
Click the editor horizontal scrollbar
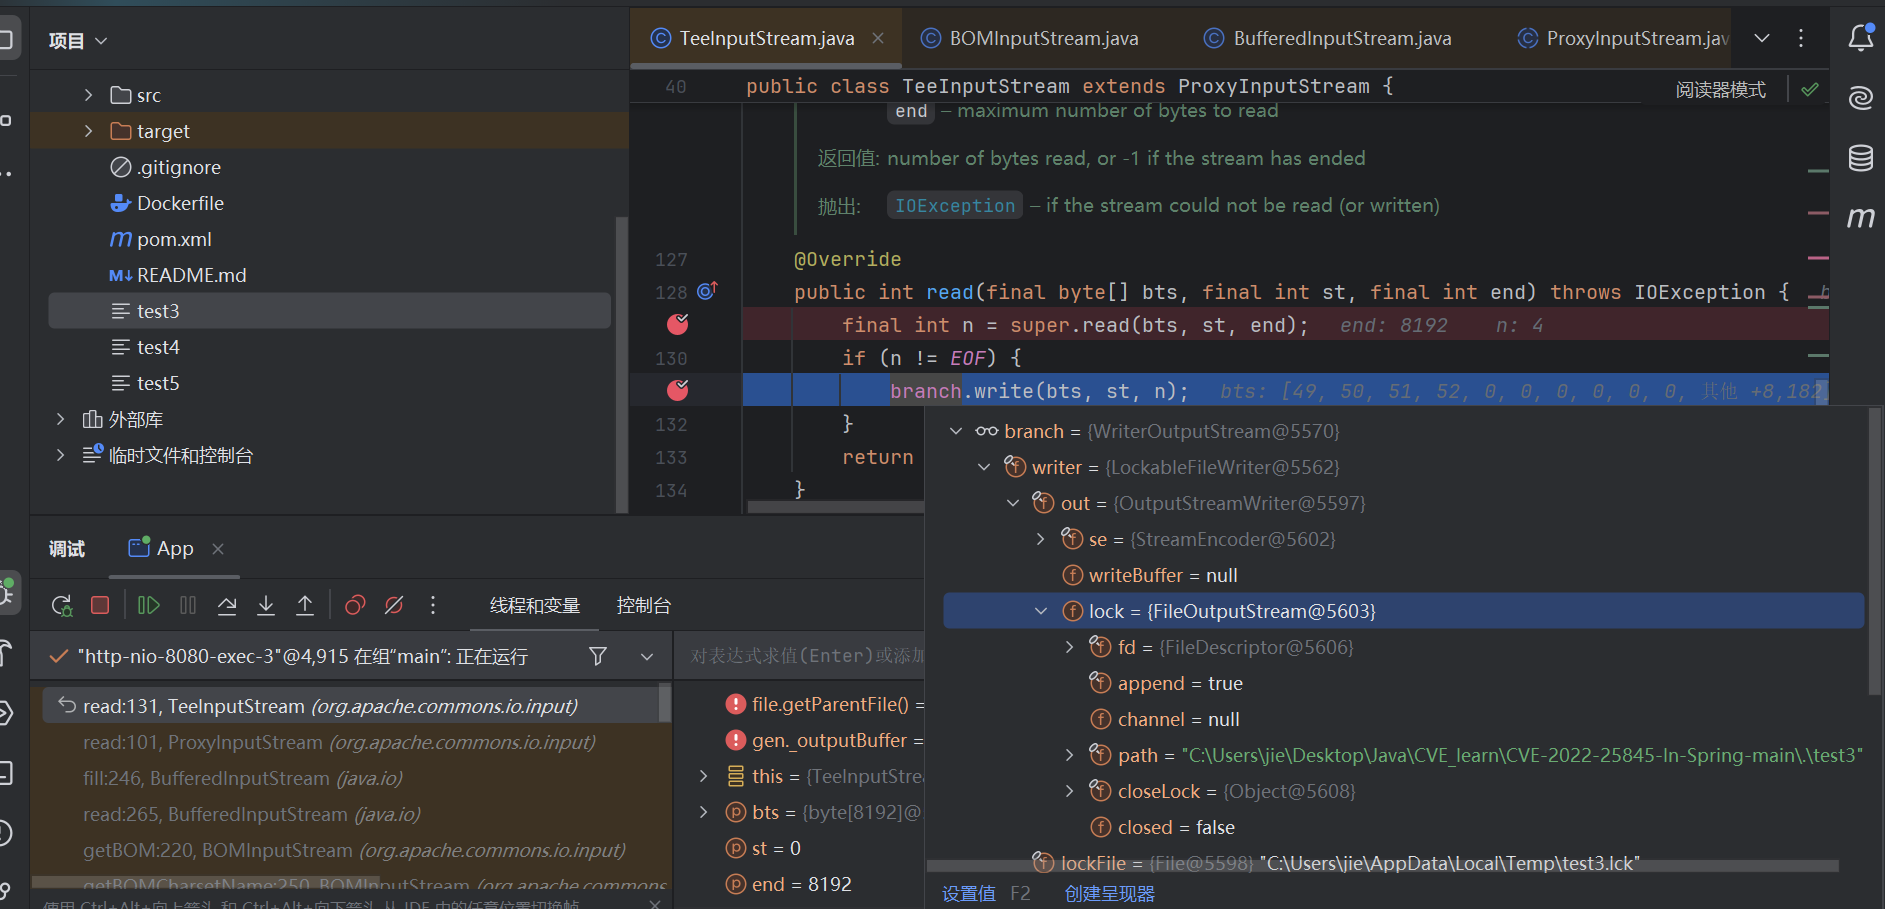tap(836, 507)
